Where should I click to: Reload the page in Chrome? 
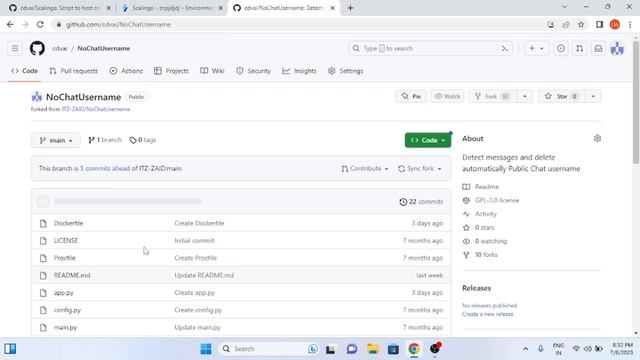[40, 24]
